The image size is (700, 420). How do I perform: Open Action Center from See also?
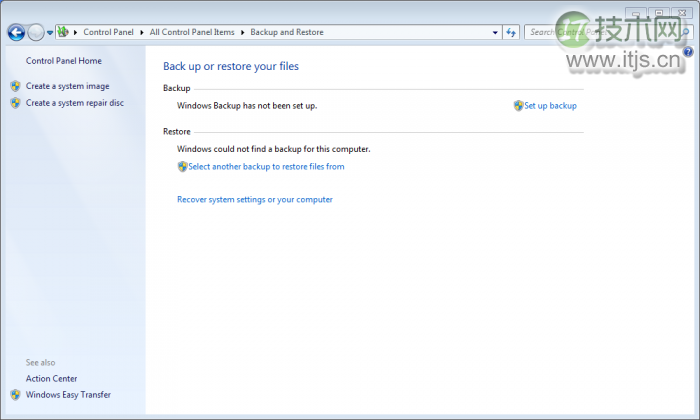[x=51, y=378]
